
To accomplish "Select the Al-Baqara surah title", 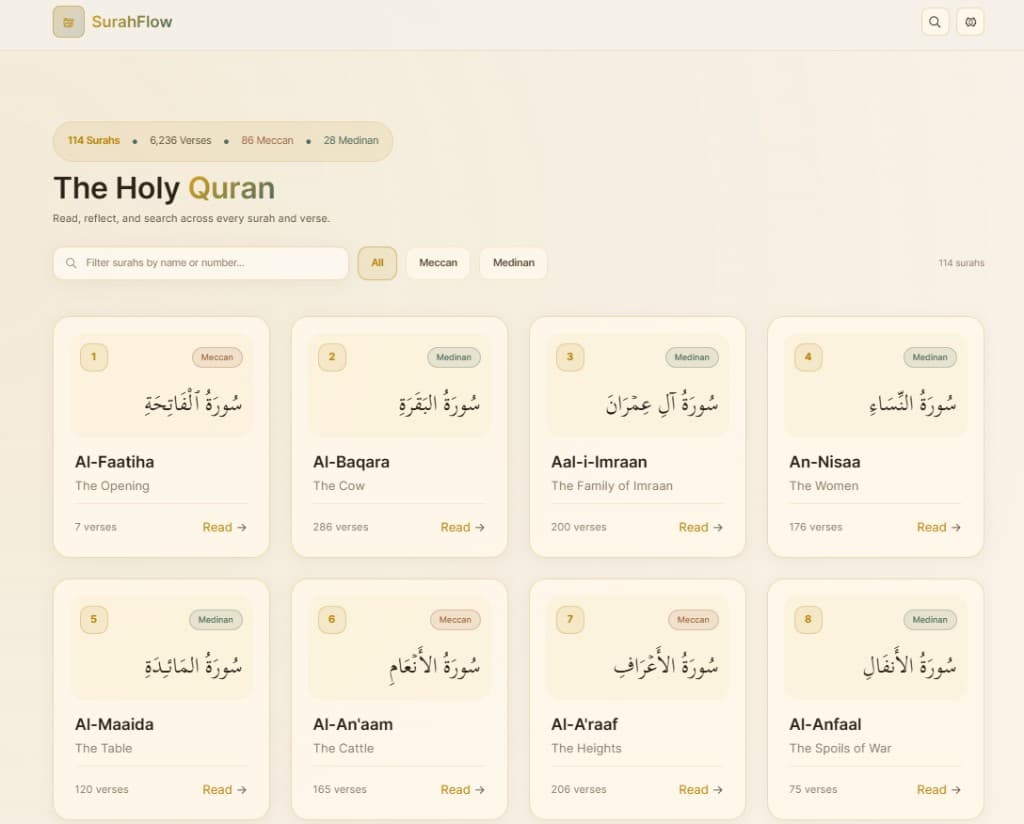I will tap(351, 462).
